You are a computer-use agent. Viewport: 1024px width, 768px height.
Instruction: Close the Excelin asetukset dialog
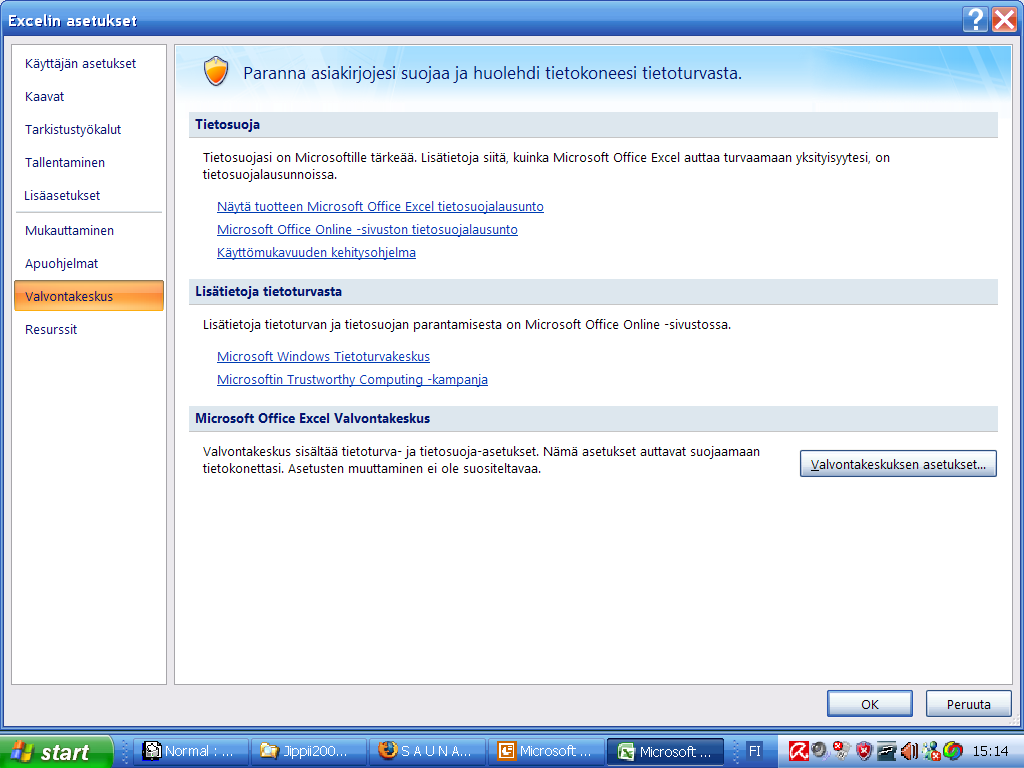tap(1004, 19)
